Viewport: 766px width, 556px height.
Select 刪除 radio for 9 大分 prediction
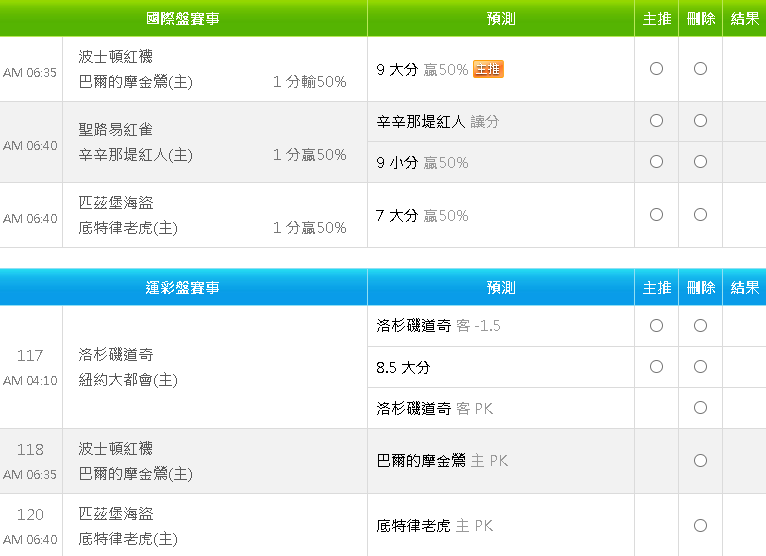pos(700,69)
